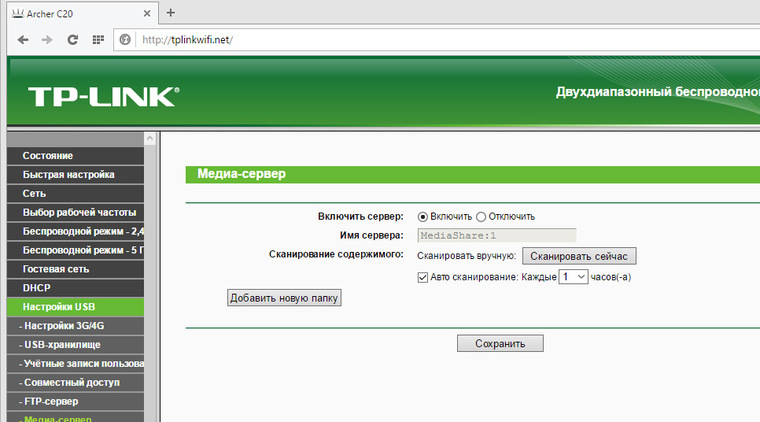Open the Состояние menu item
The image size is (760, 422).
click(x=76, y=156)
